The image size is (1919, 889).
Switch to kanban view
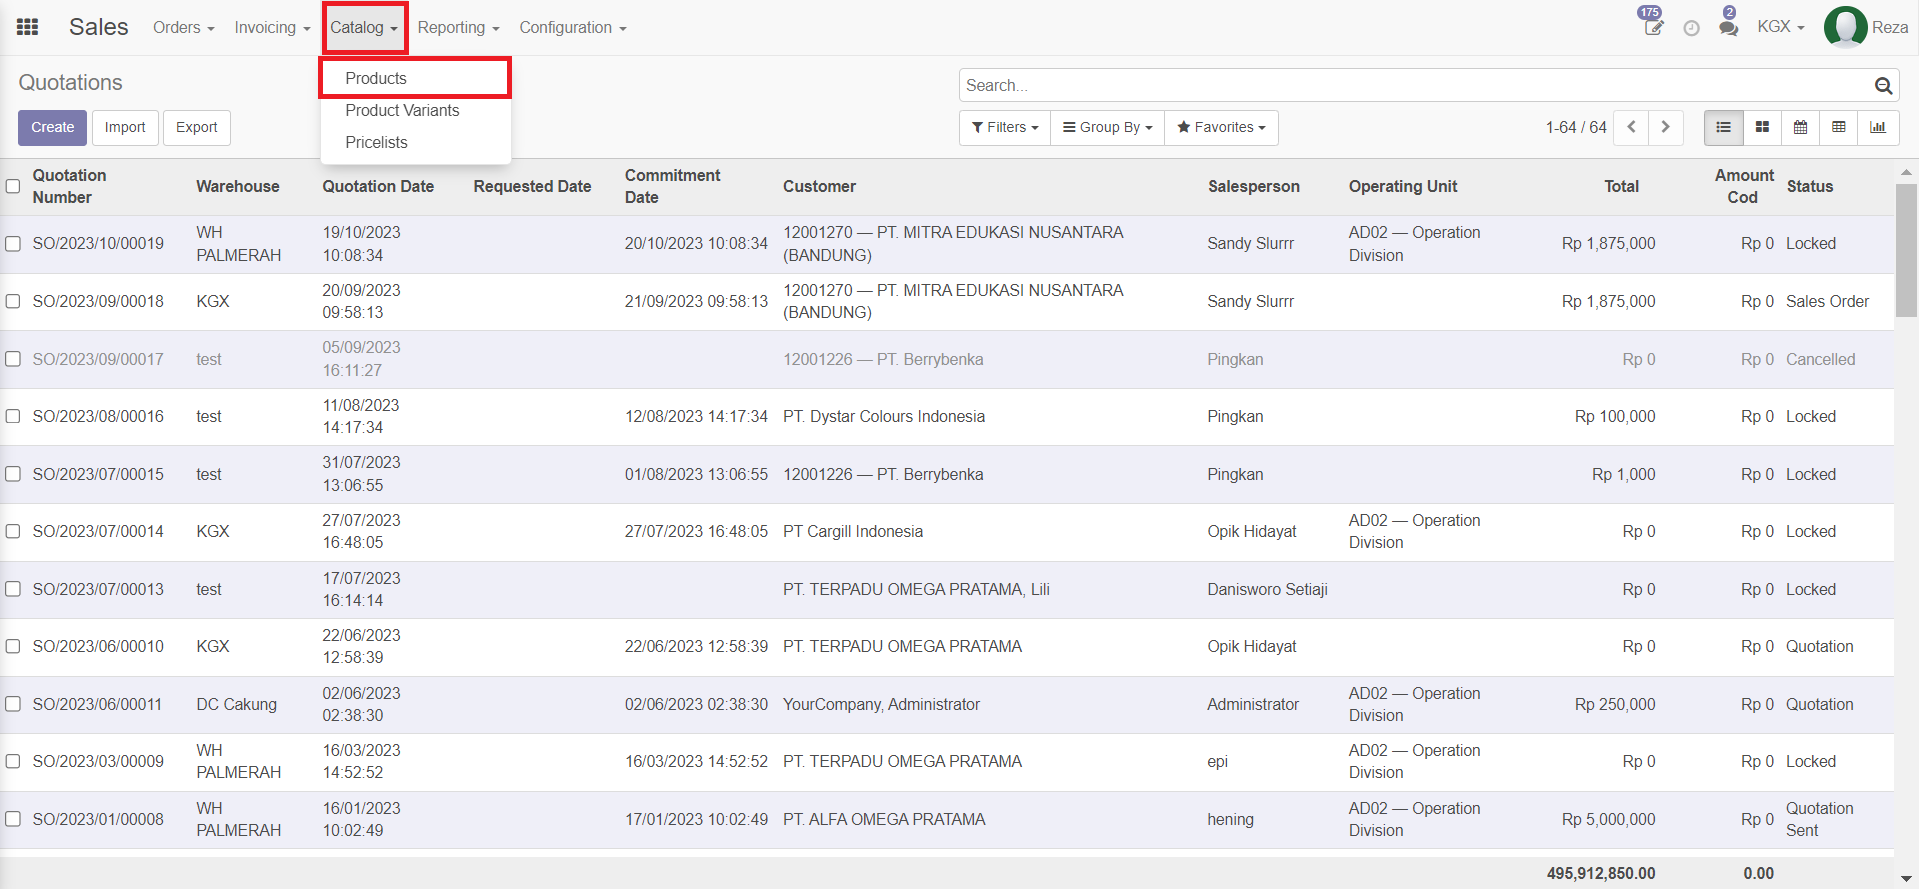tap(1762, 127)
